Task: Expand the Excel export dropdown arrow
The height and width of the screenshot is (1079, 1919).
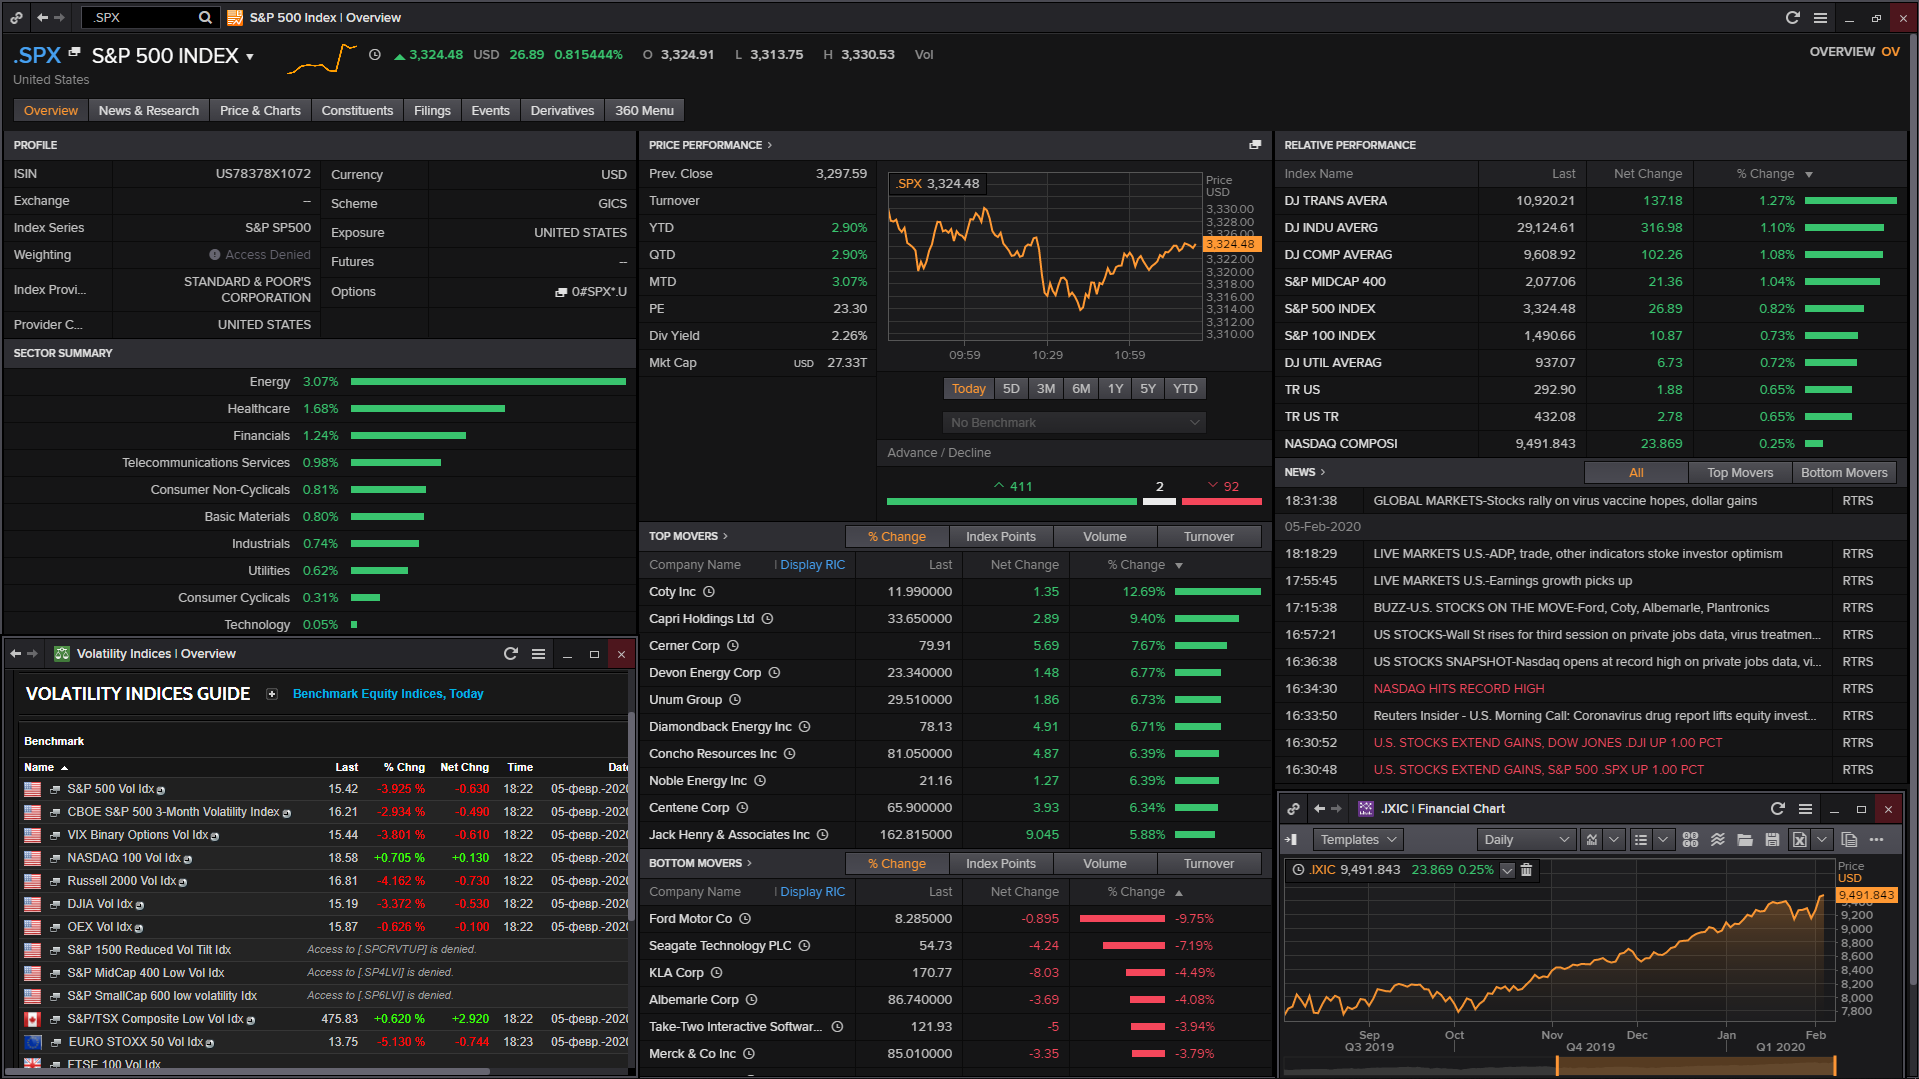Action: (1822, 840)
